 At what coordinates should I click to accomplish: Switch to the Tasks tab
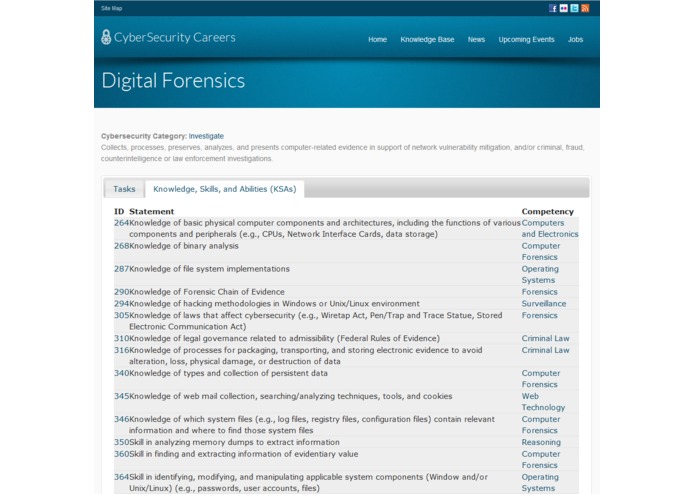(124, 189)
